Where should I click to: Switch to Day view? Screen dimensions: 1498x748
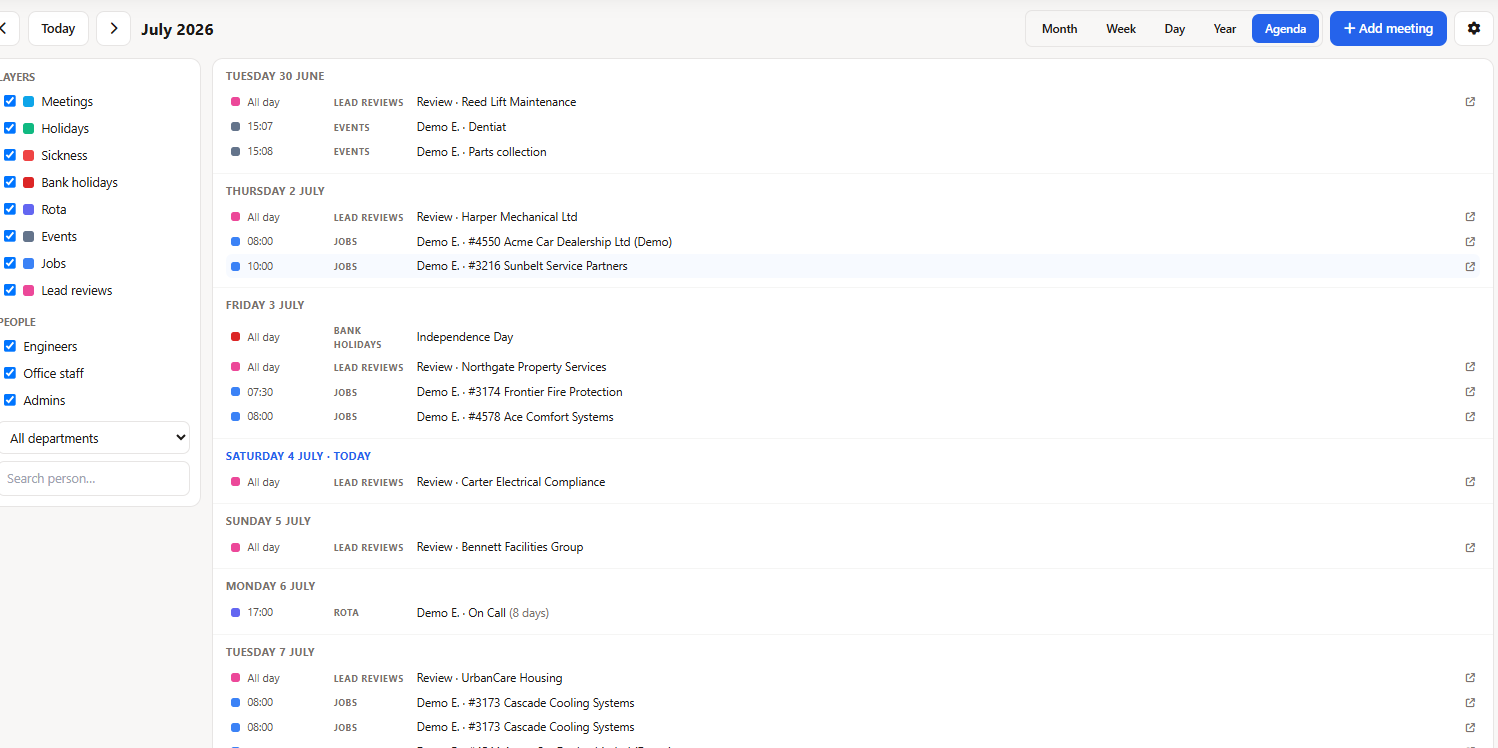1175,29
